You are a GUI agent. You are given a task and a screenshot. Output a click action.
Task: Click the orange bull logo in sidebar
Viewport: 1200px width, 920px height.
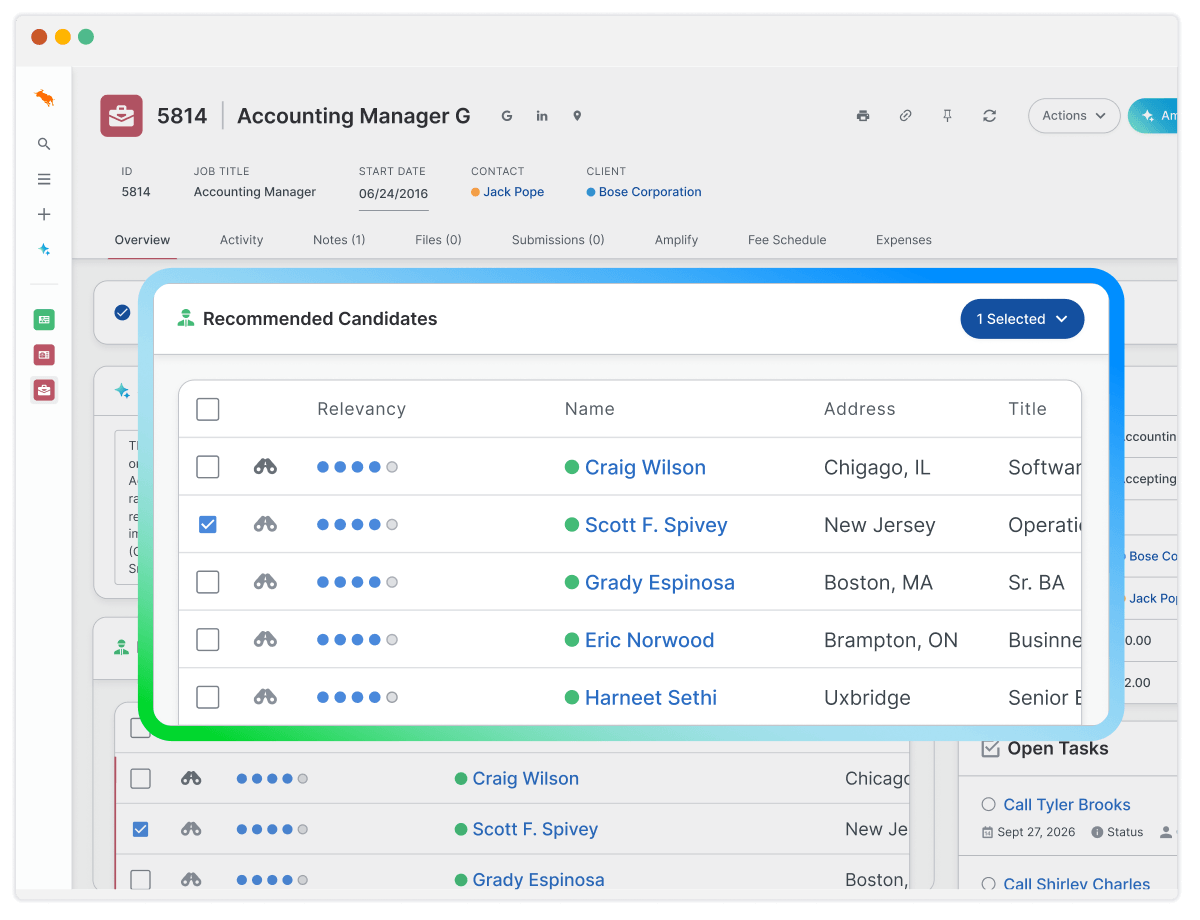click(44, 98)
